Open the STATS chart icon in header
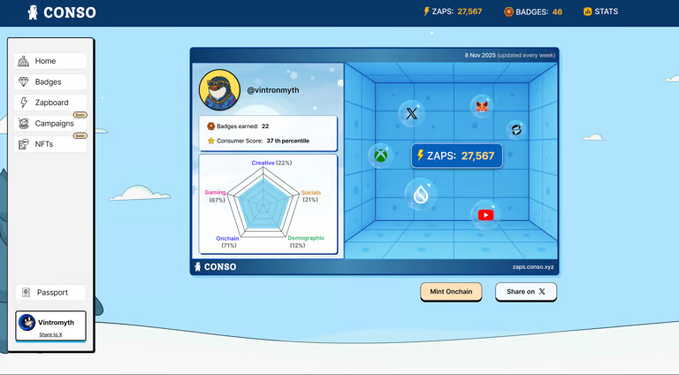The width and height of the screenshot is (679, 375). pos(587,12)
